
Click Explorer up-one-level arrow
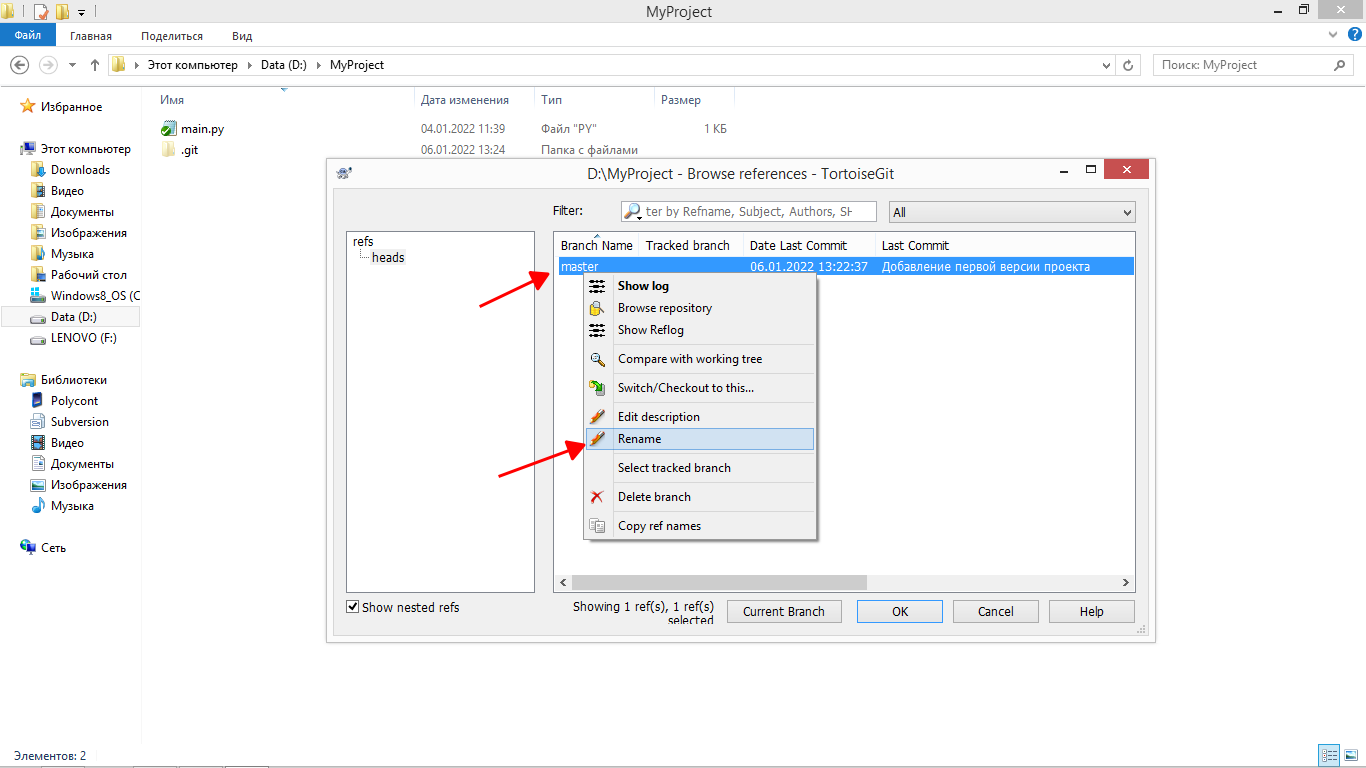point(95,65)
